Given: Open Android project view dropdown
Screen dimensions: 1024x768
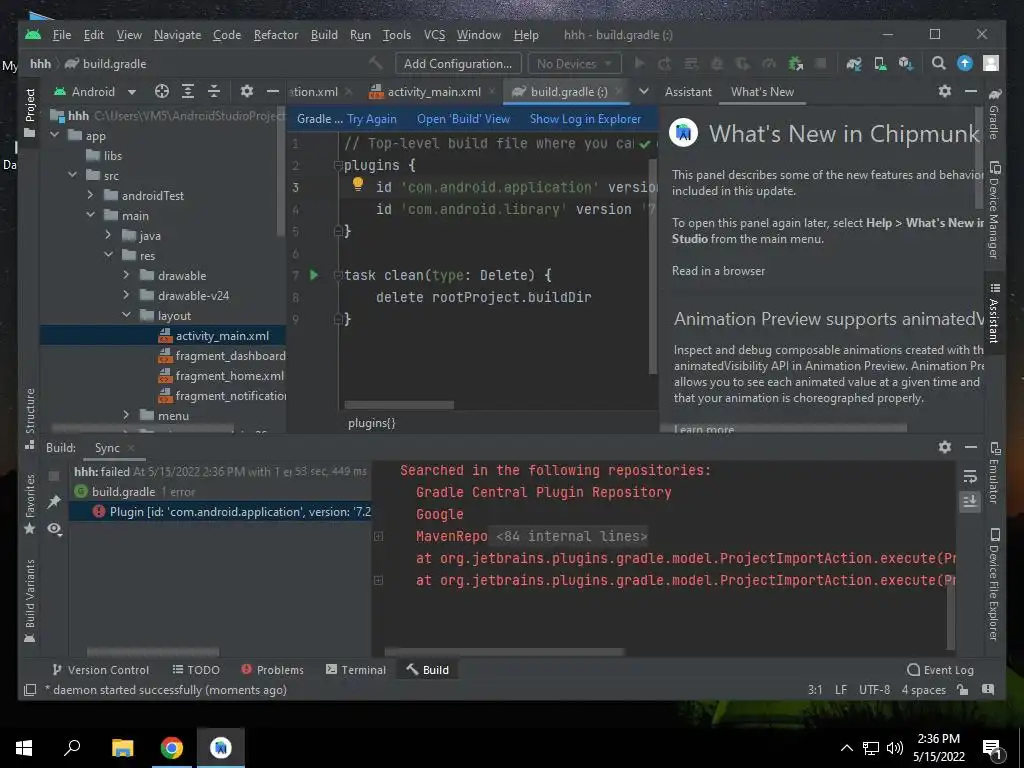Looking at the screenshot, I should pyautogui.click(x=95, y=91).
